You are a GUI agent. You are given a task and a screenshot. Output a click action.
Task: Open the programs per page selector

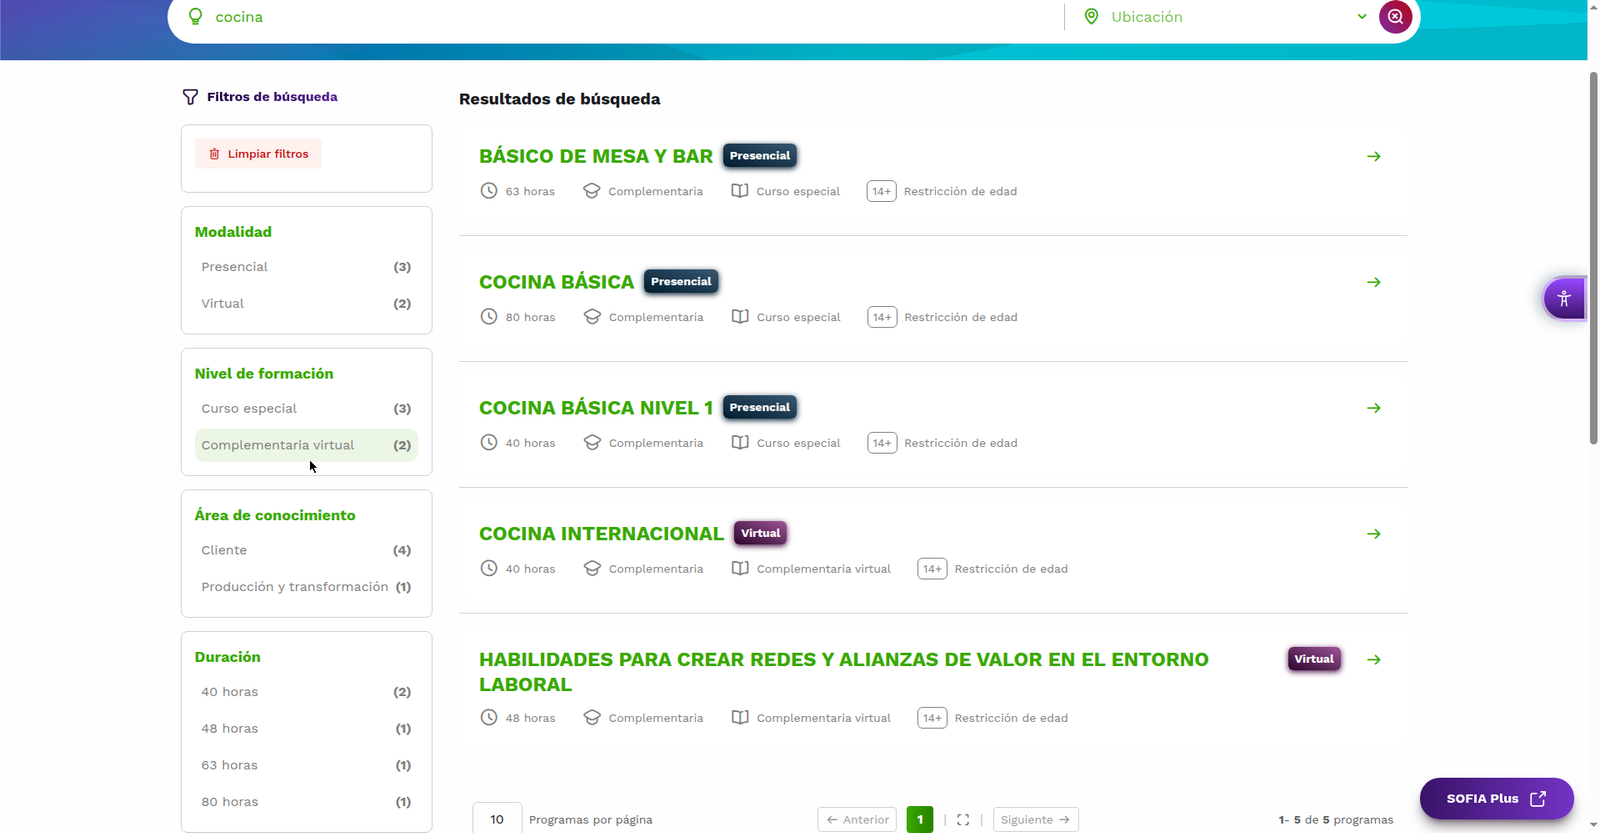pyautogui.click(x=497, y=820)
